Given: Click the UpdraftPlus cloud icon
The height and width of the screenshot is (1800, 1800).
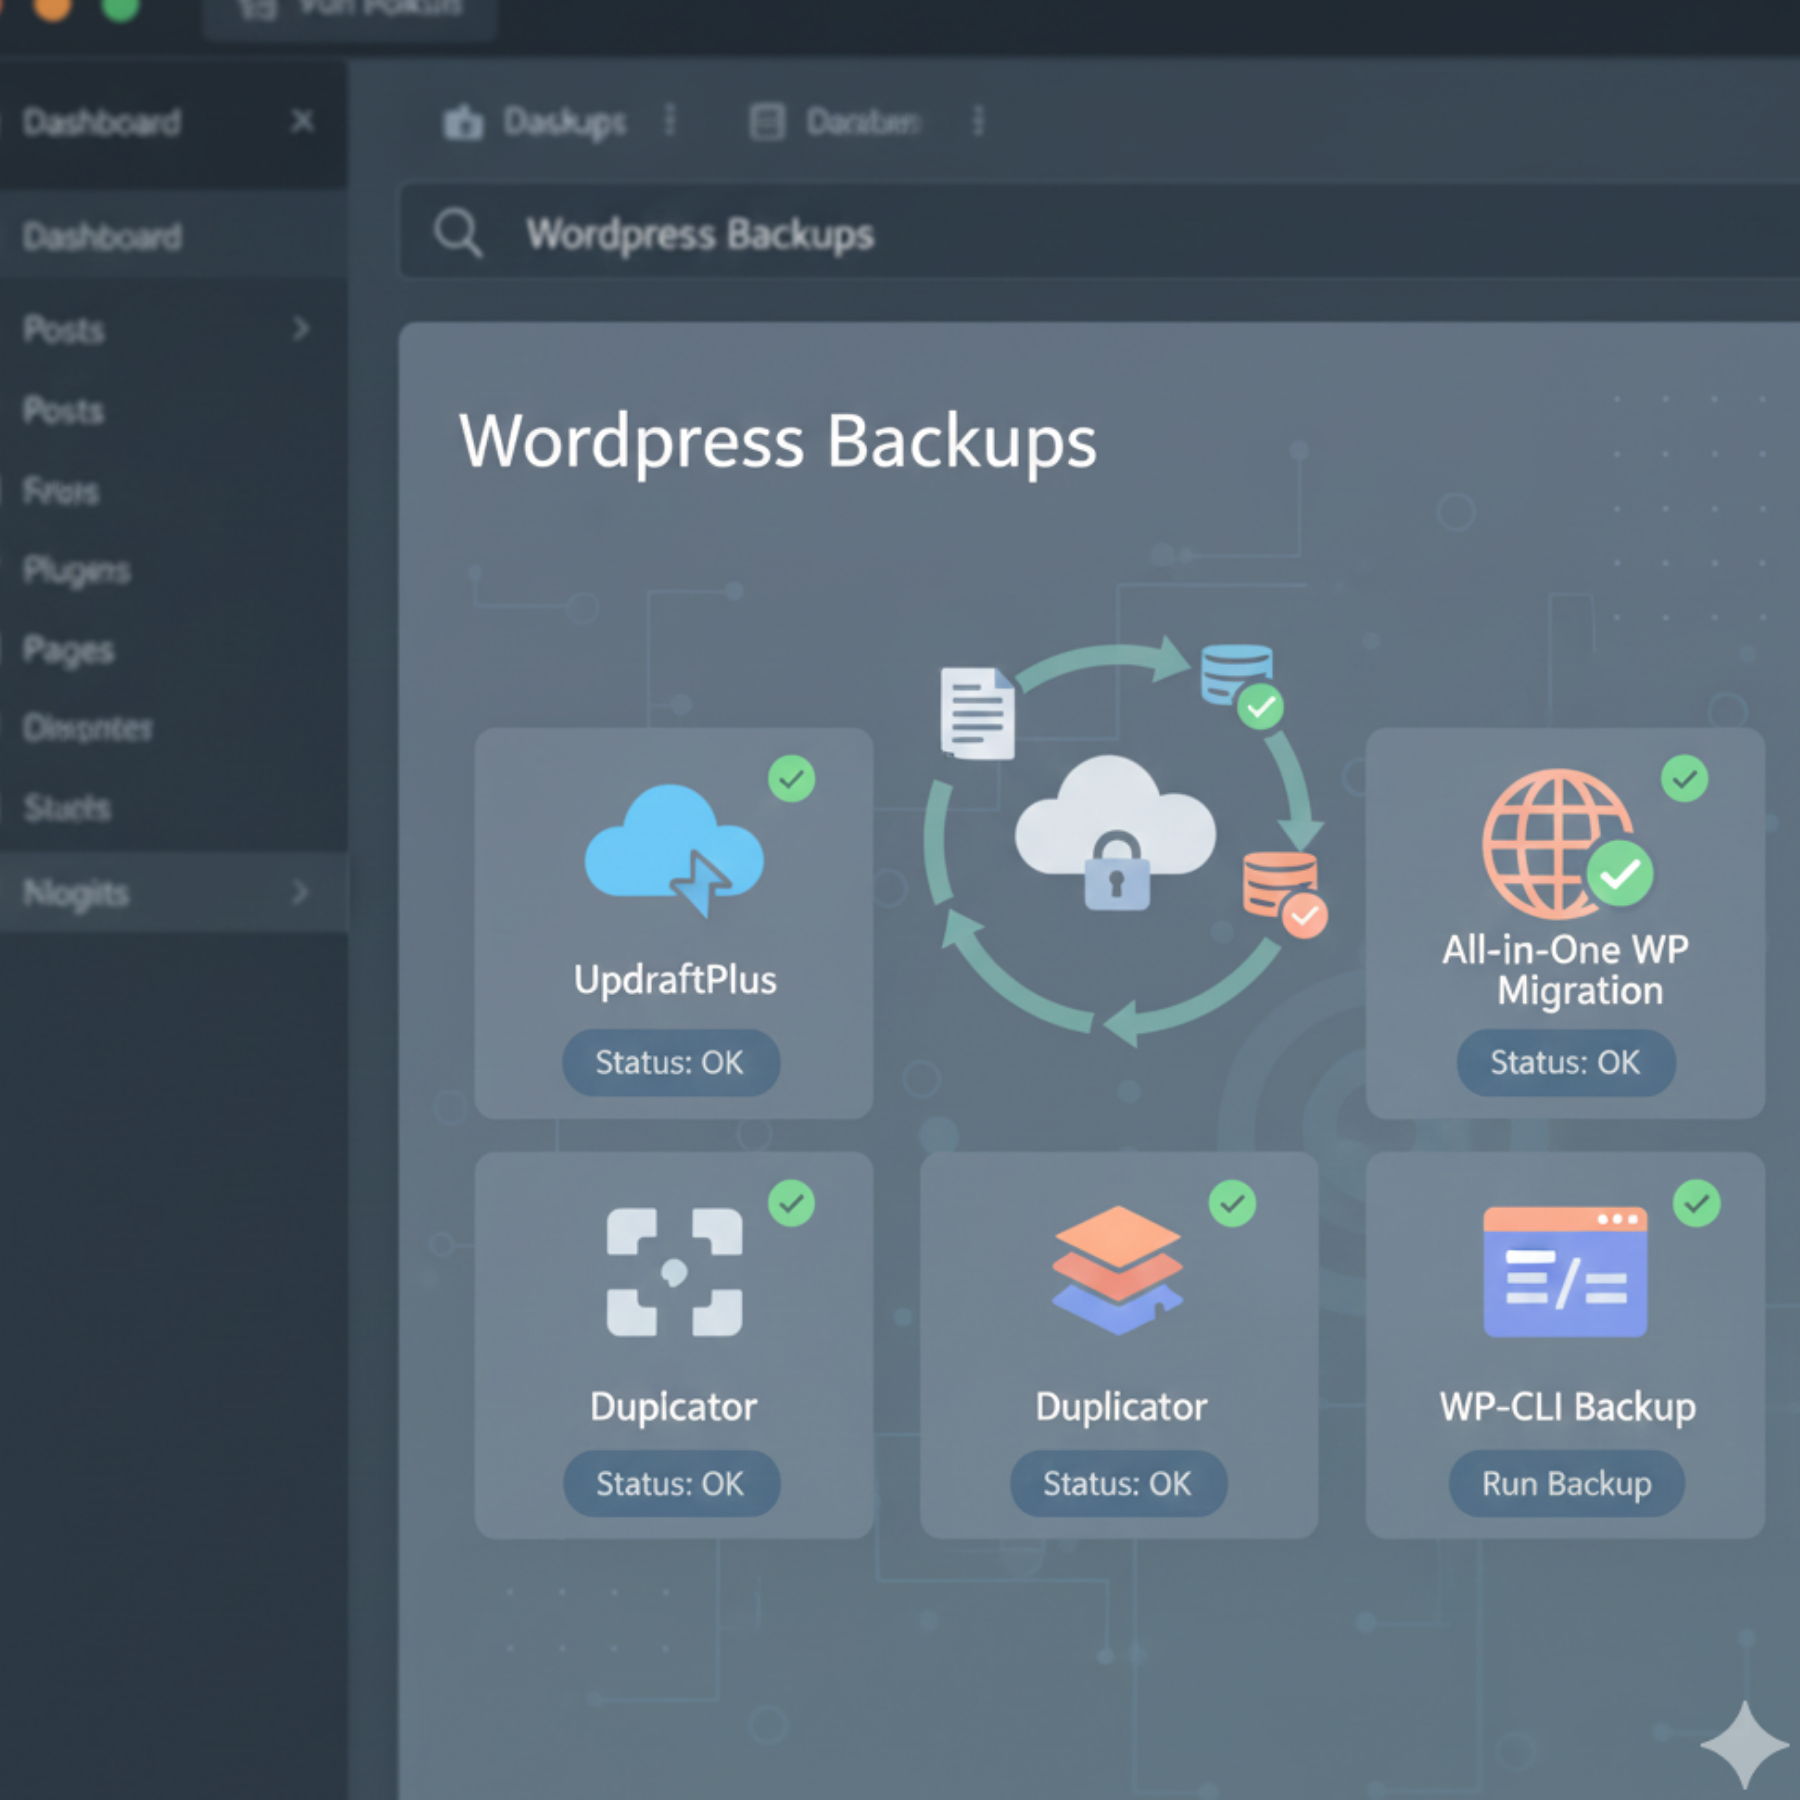Looking at the screenshot, I should click(675, 850).
